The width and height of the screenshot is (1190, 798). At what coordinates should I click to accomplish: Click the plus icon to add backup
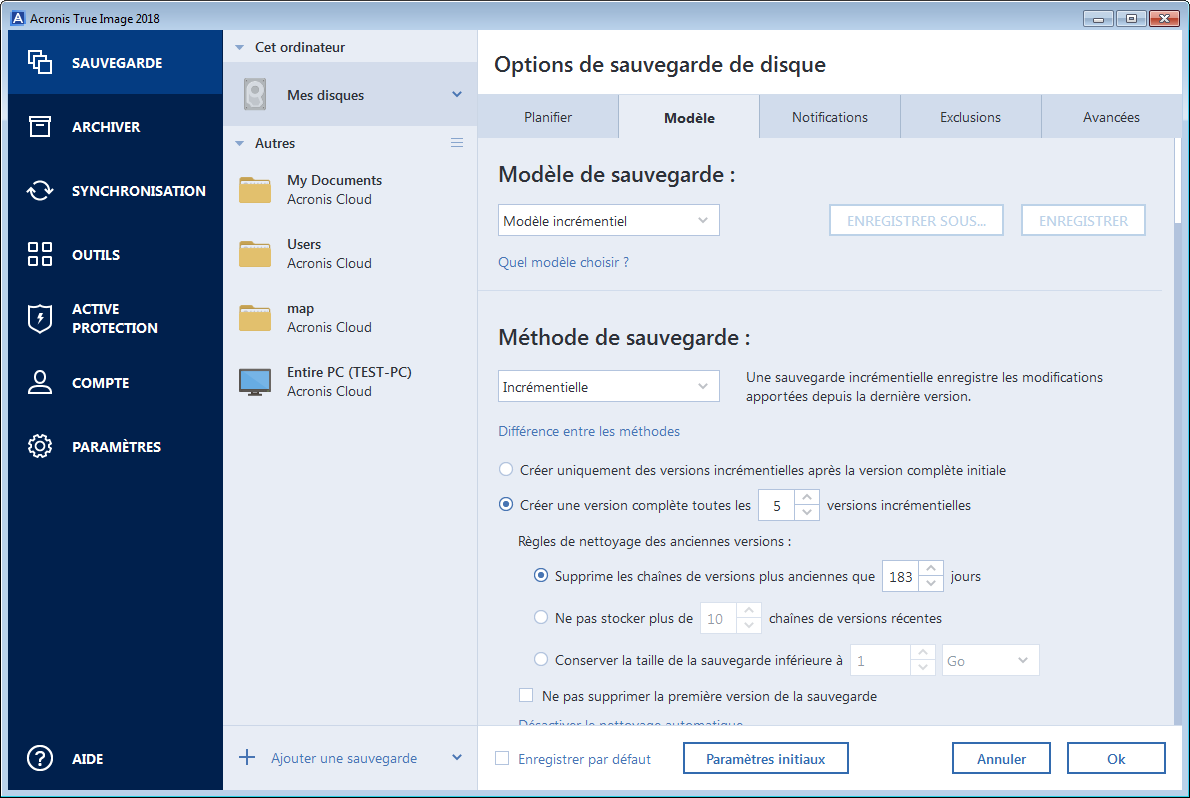tap(247, 757)
